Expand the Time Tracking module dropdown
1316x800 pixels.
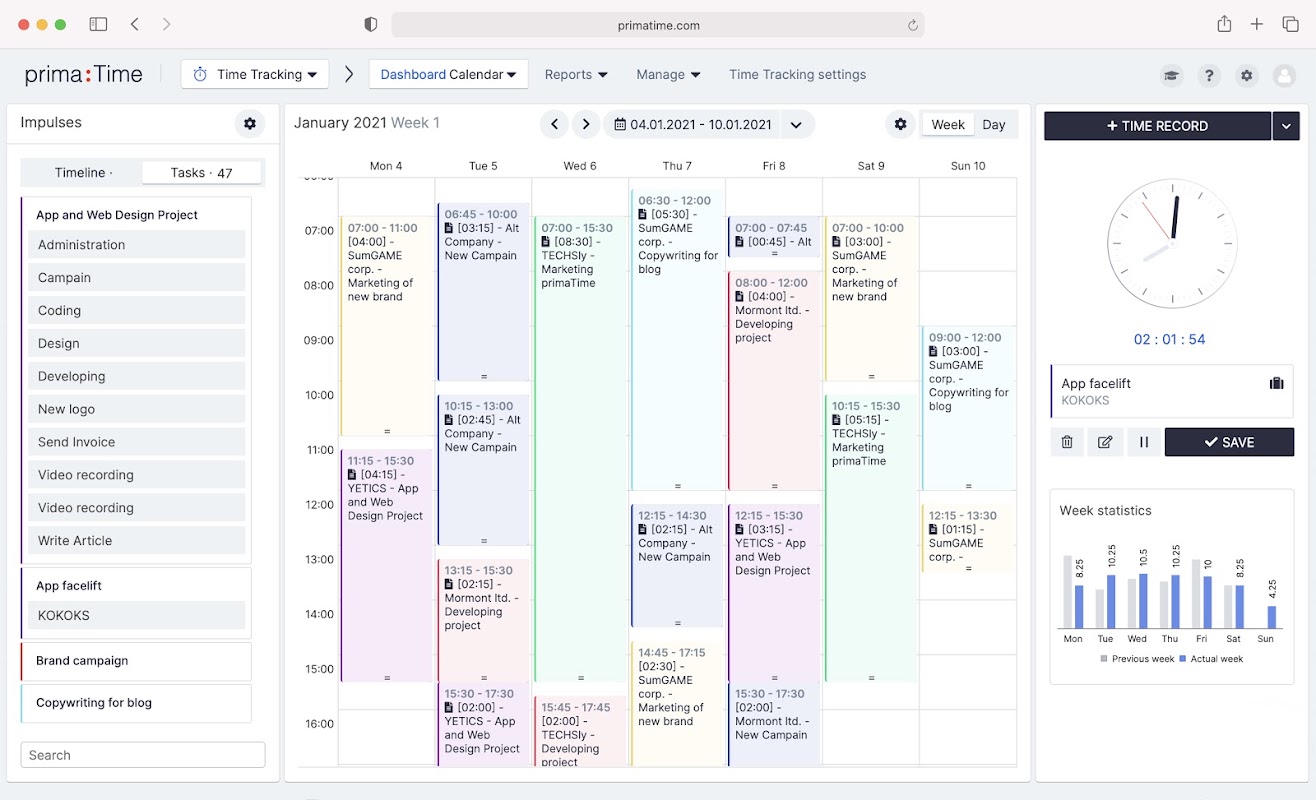click(x=255, y=74)
